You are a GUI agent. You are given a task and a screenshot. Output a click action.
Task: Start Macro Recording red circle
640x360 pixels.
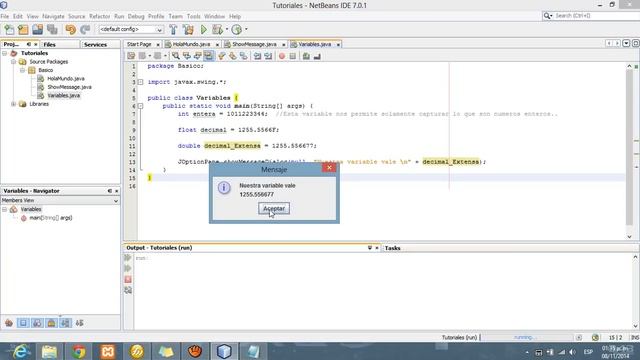(x=282, y=56)
